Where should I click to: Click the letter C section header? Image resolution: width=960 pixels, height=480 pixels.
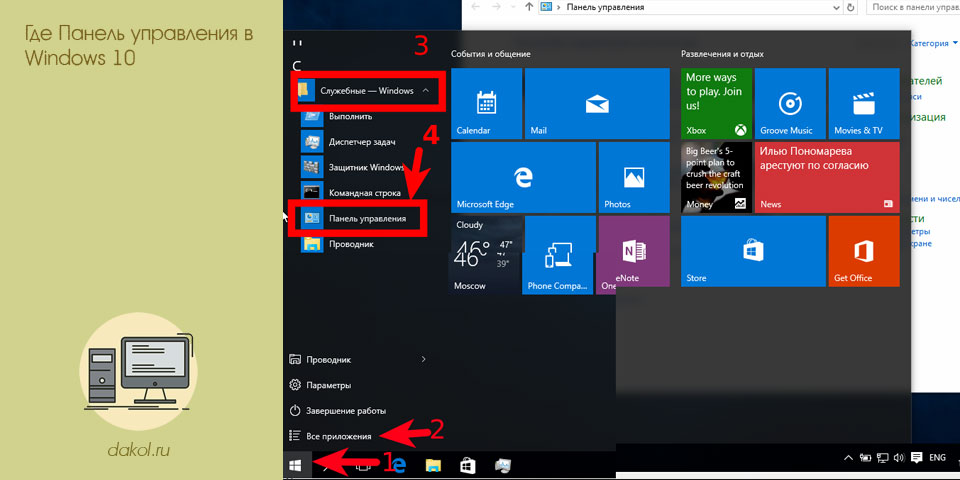pos(298,65)
